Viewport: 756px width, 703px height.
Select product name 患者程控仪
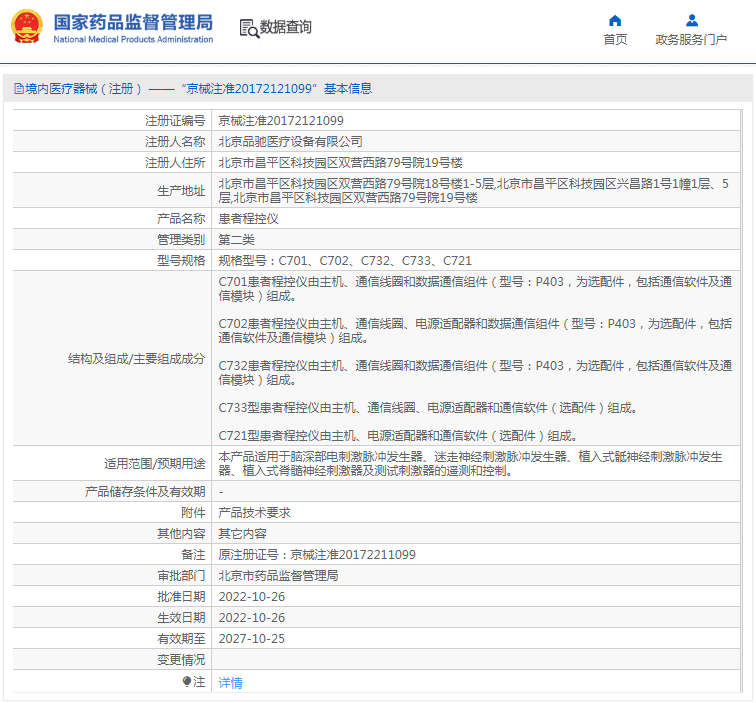pos(248,218)
